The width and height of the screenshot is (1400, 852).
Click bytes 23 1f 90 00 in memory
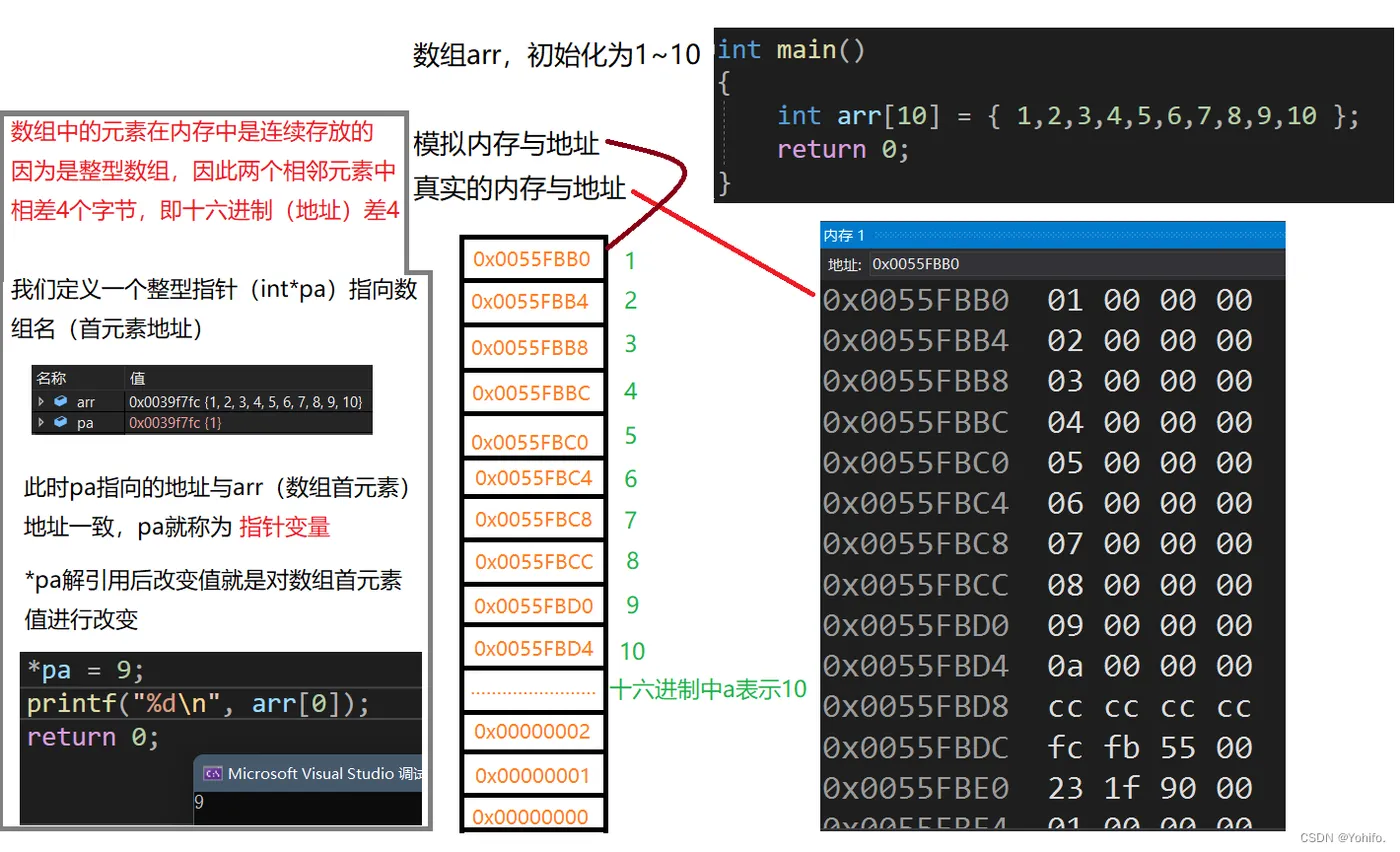(1150, 788)
